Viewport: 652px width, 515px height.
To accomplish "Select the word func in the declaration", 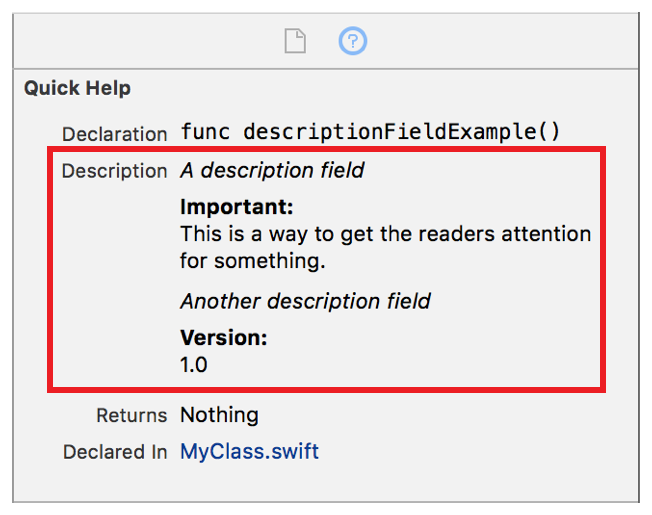I will (x=206, y=132).
